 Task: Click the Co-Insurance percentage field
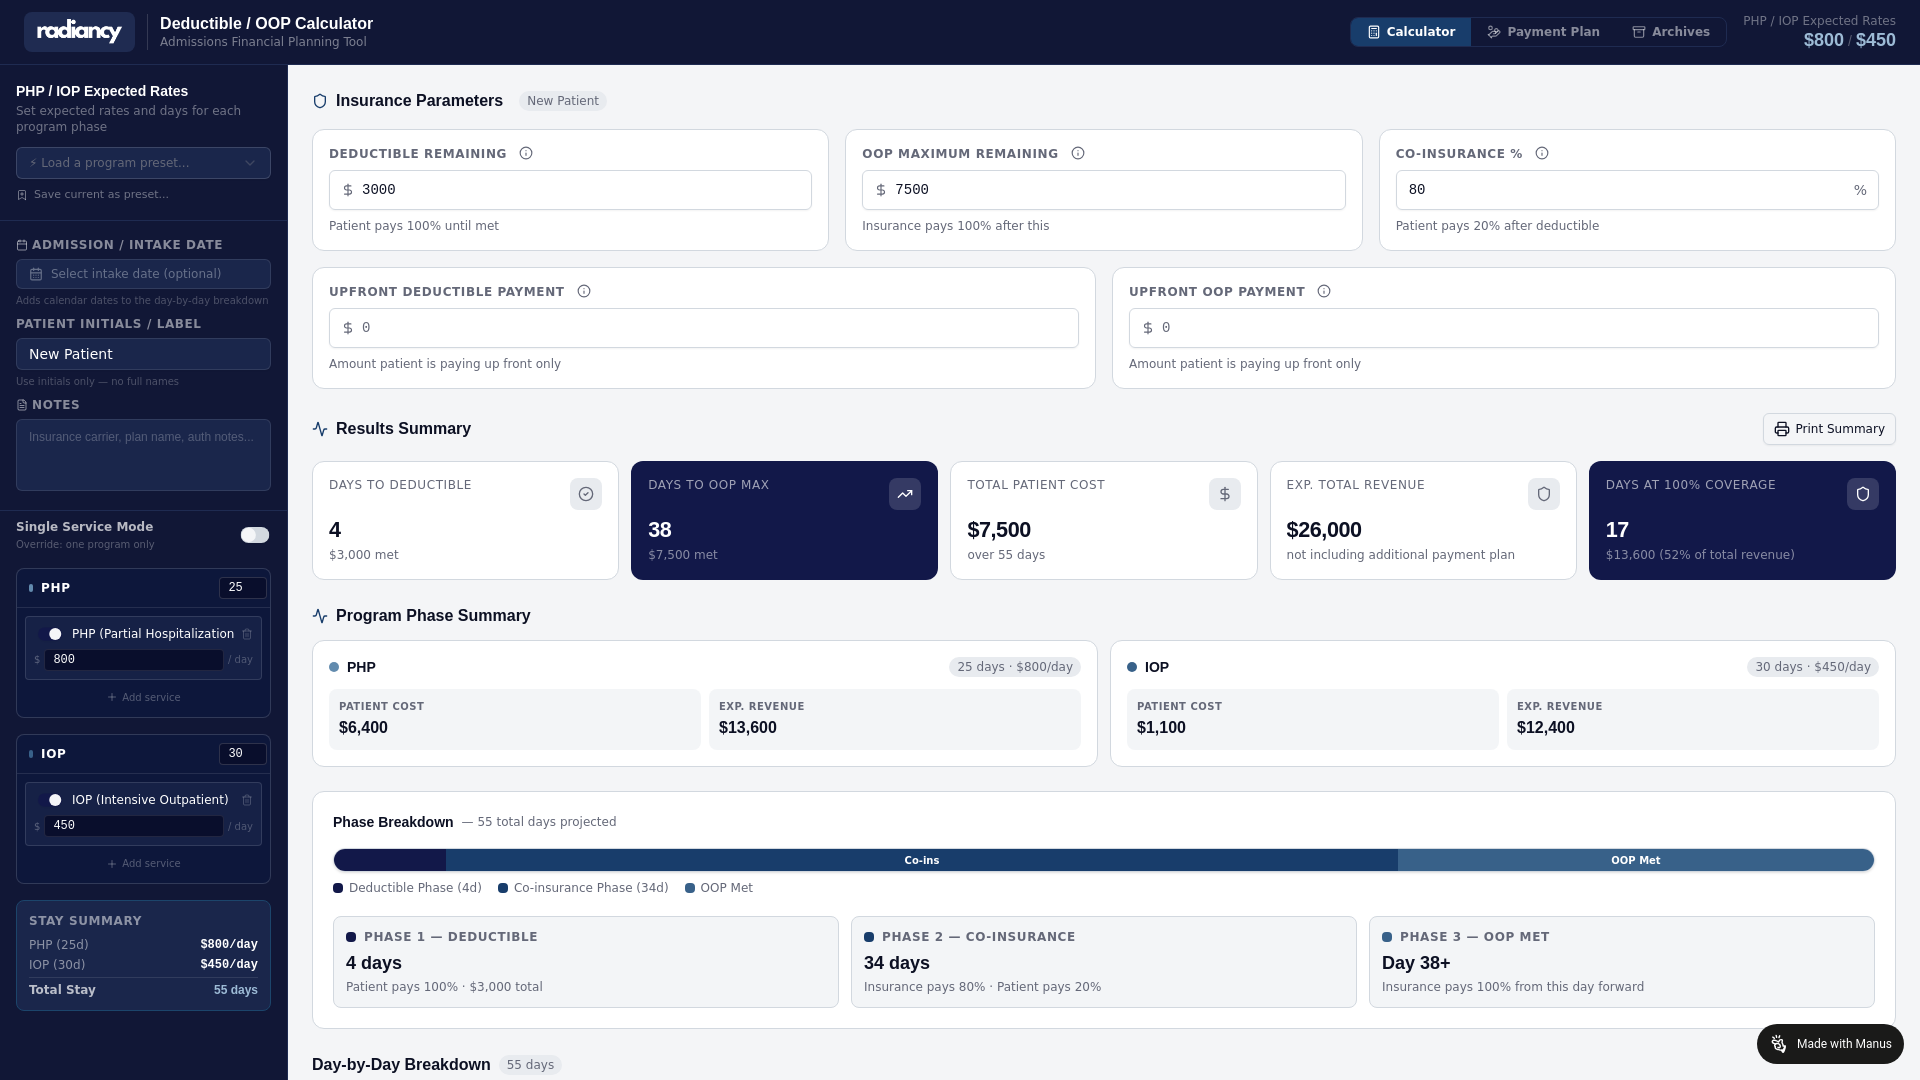pos(1636,190)
